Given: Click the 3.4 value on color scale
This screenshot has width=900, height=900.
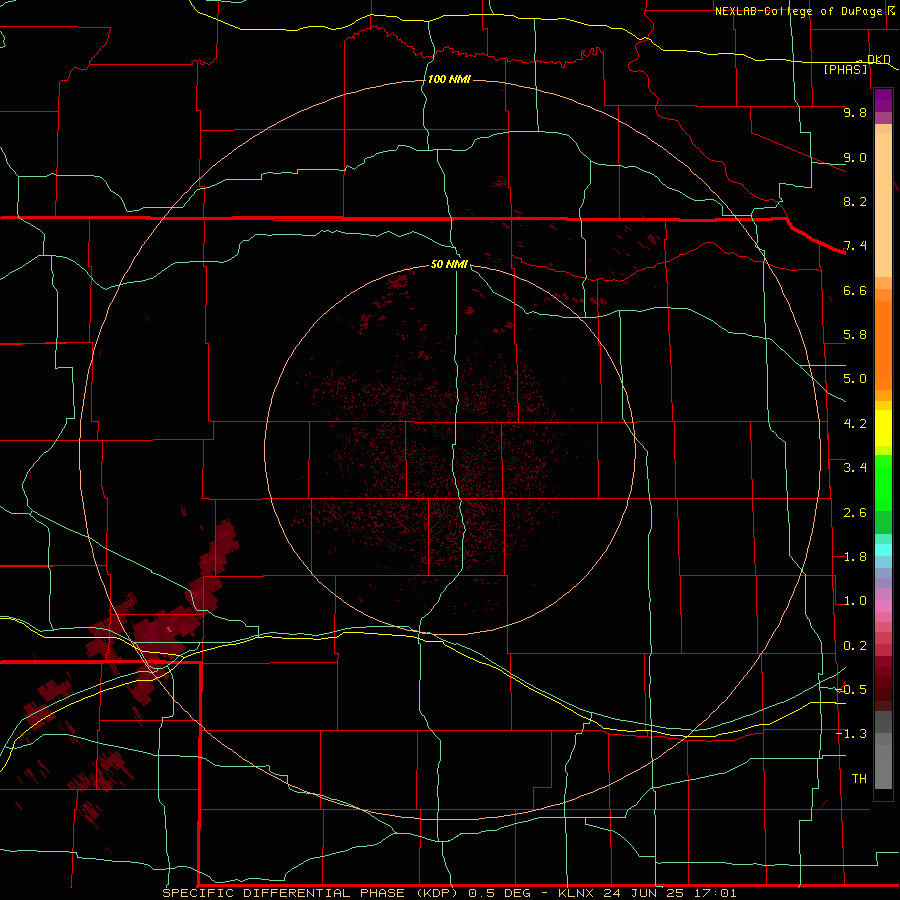Looking at the screenshot, I should (x=855, y=468).
